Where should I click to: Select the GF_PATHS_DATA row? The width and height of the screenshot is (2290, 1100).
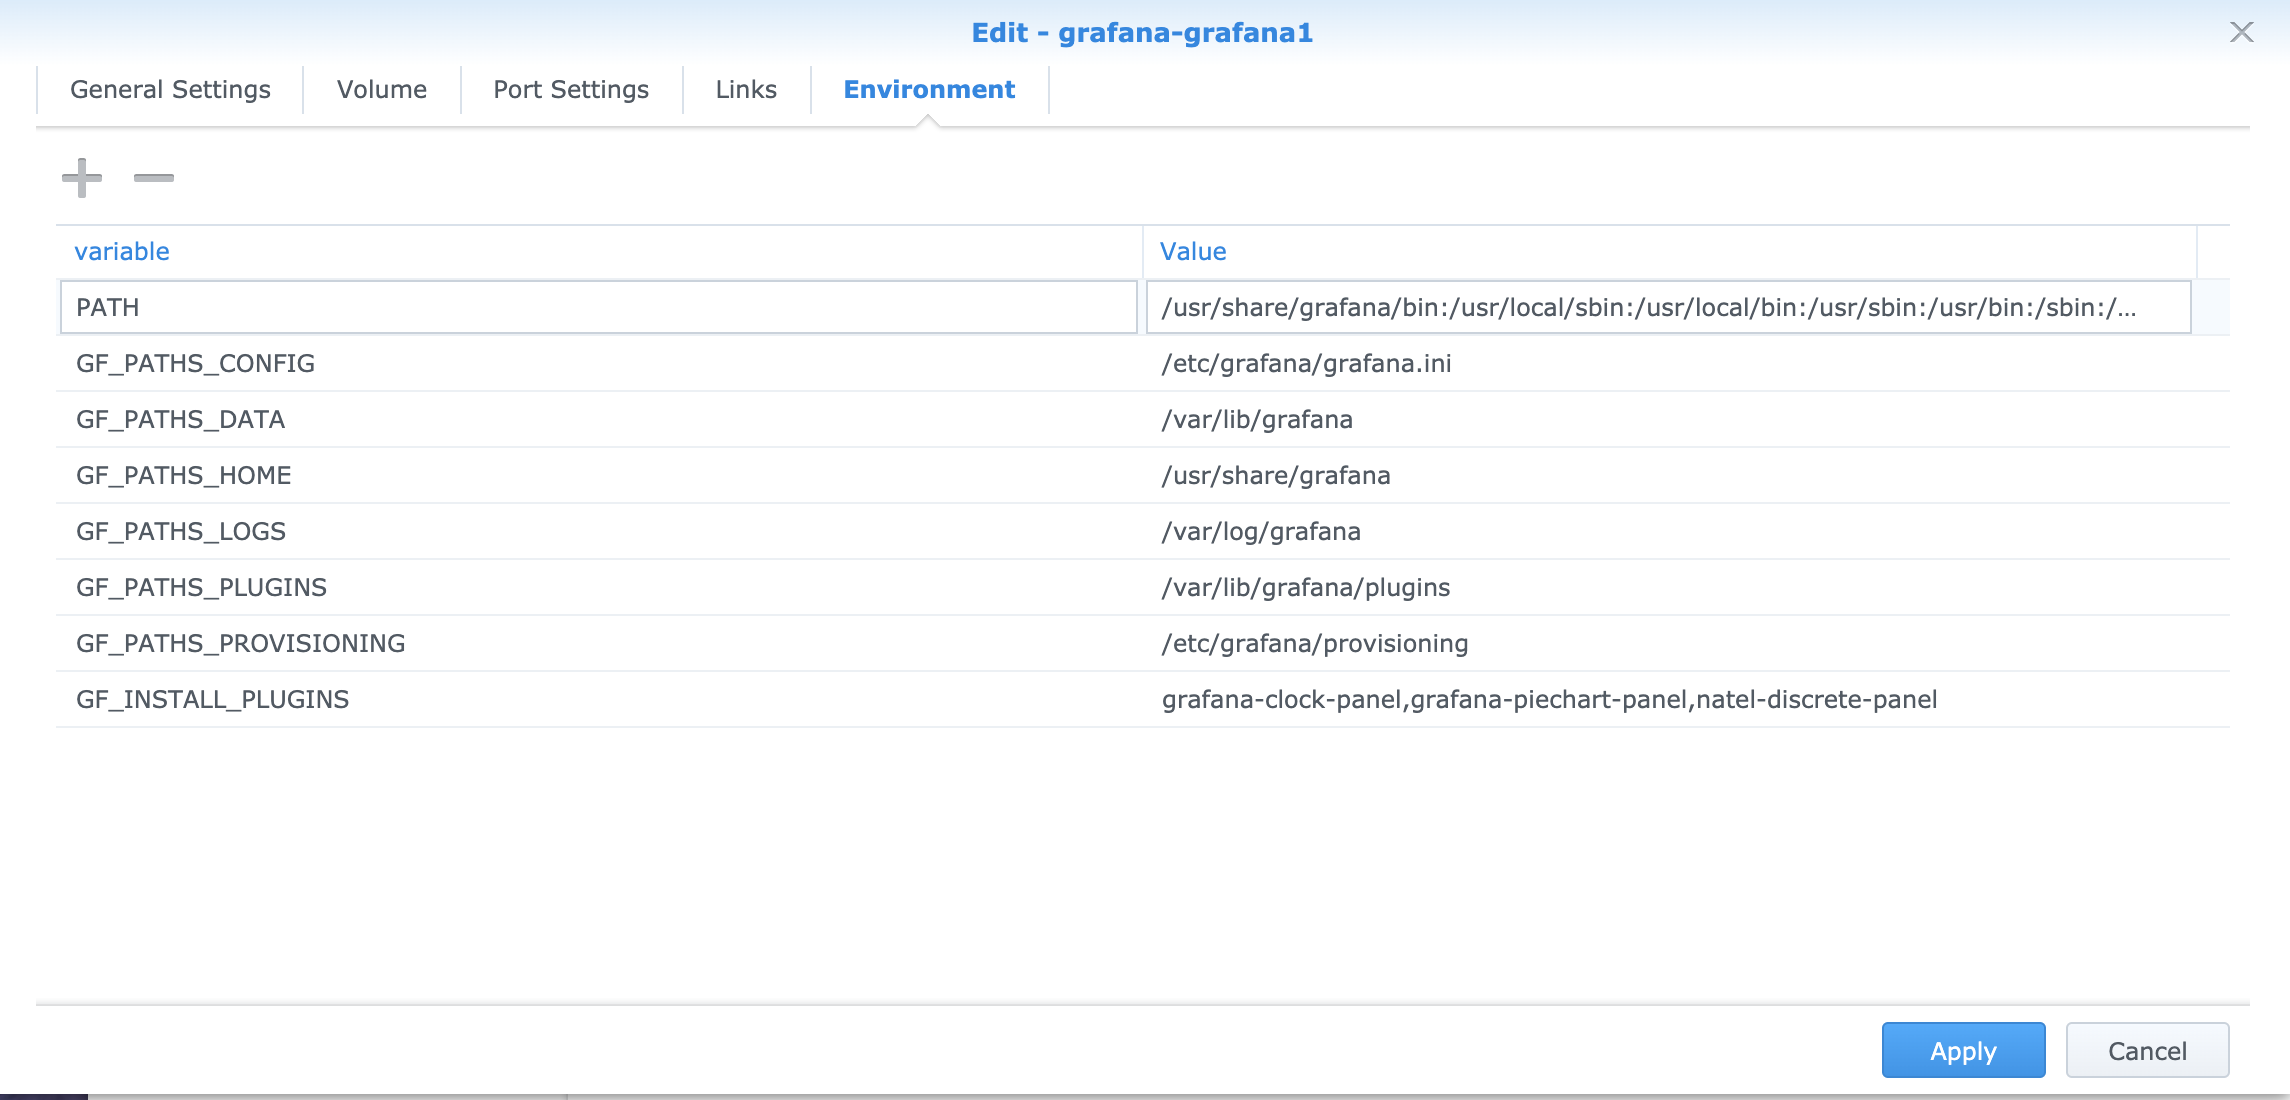click(x=400, y=419)
